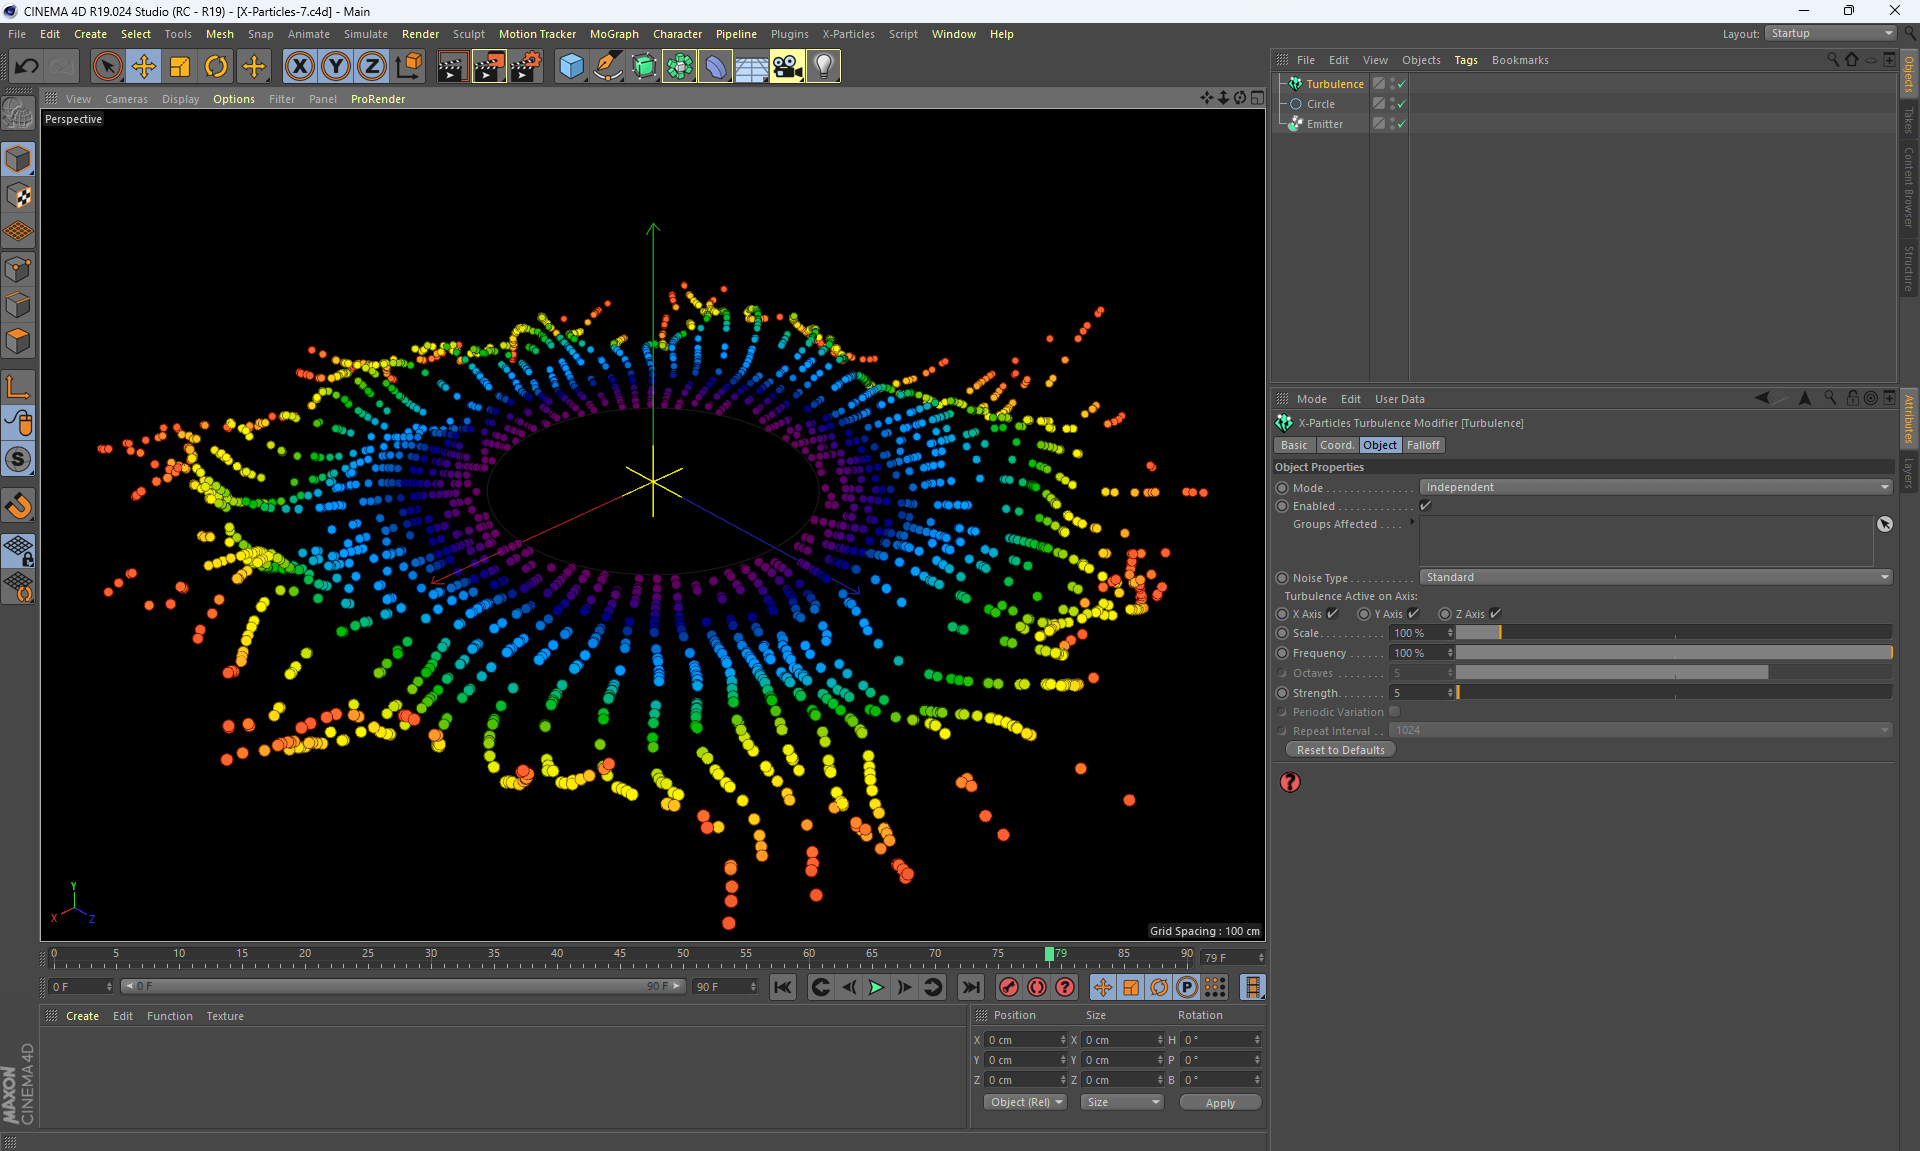
Task: Add a Cube primitive object
Action: [x=571, y=67]
